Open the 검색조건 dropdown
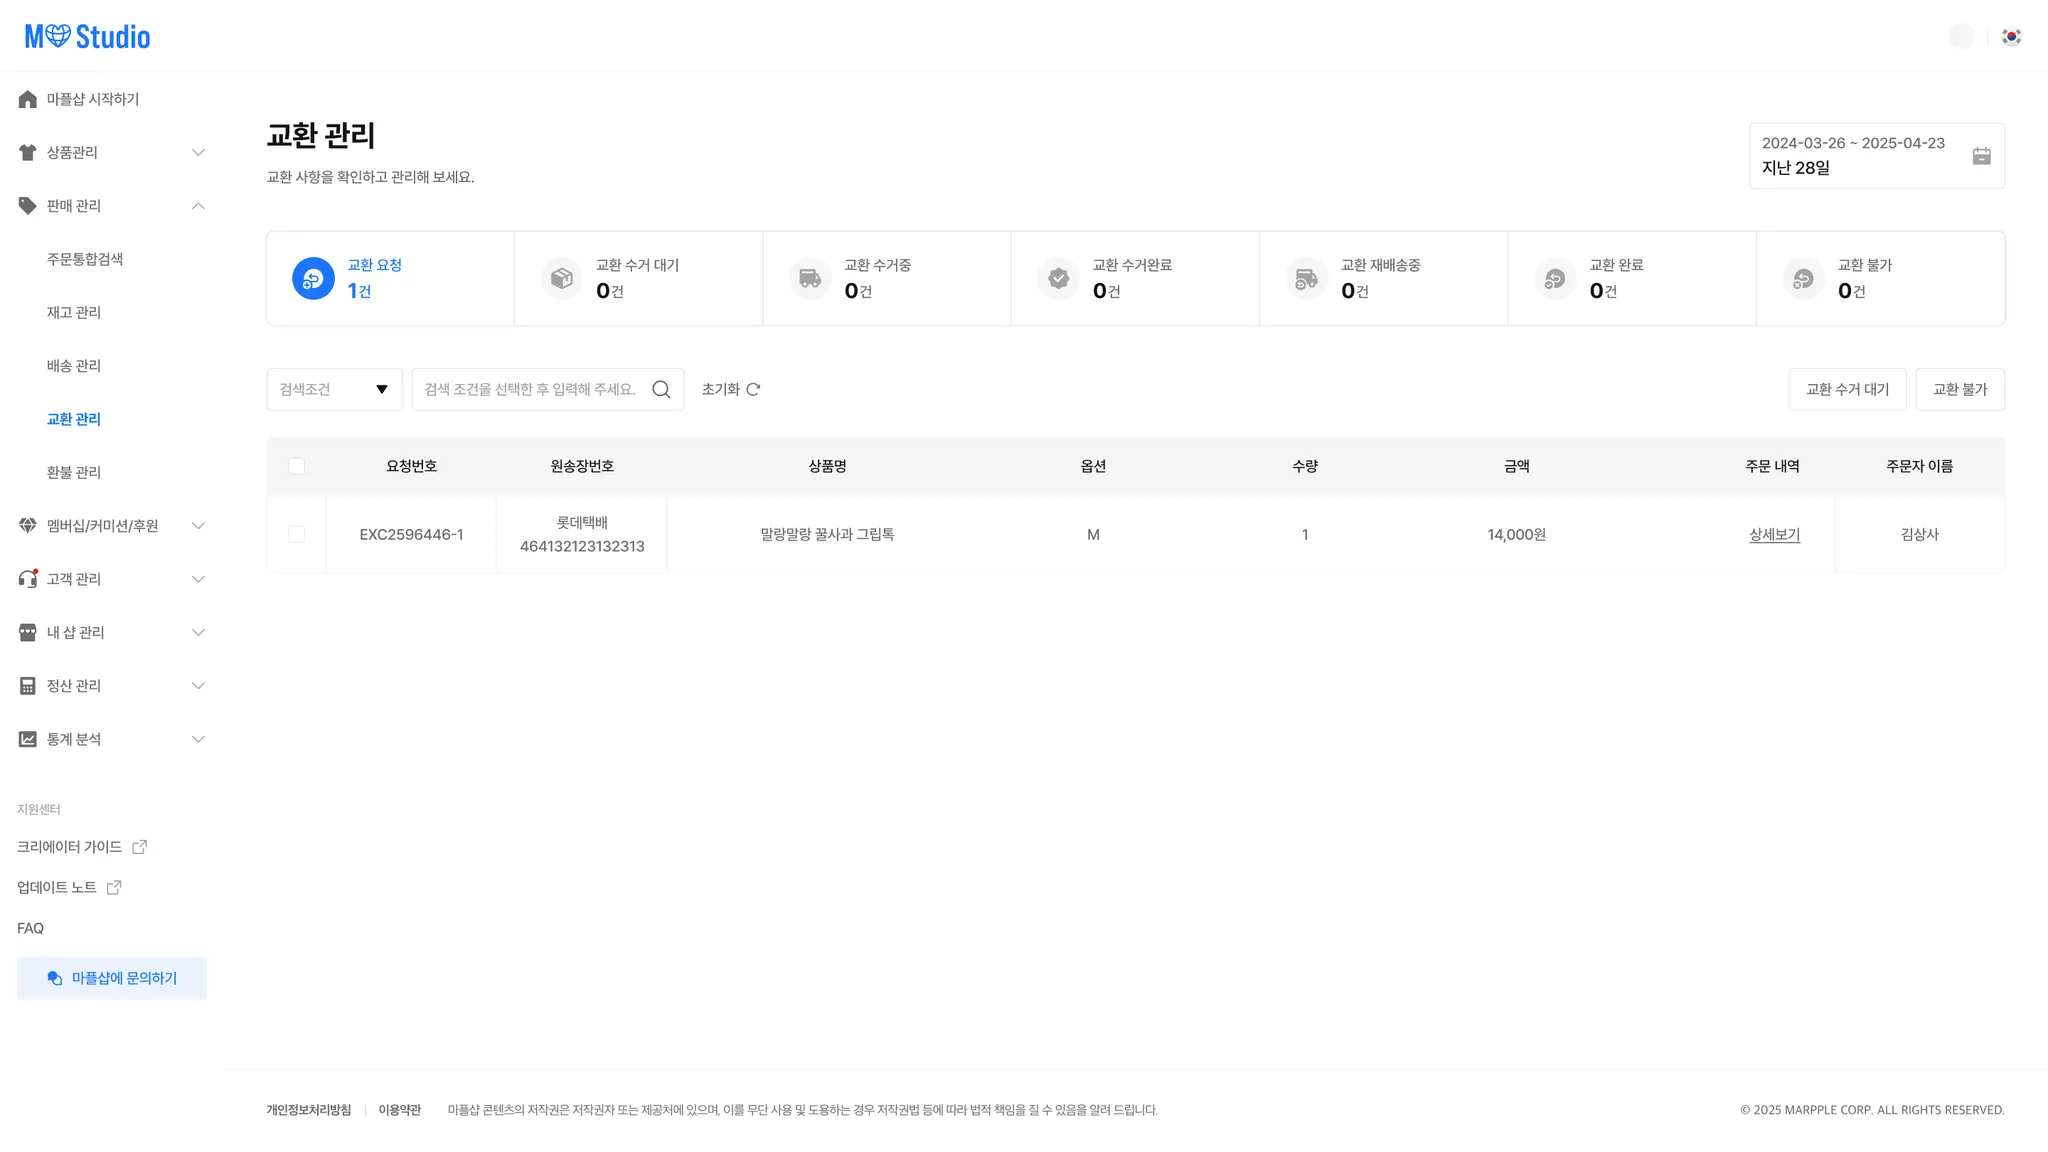This screenshot has height=1152, width=2048. 334,389
